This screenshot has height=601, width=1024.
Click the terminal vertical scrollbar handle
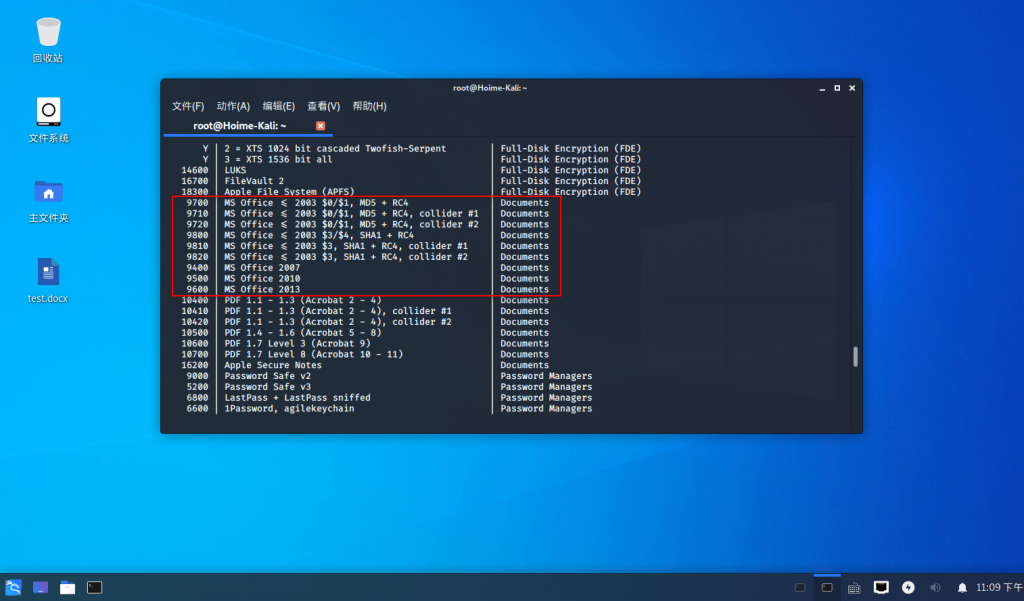pos(855,357)
